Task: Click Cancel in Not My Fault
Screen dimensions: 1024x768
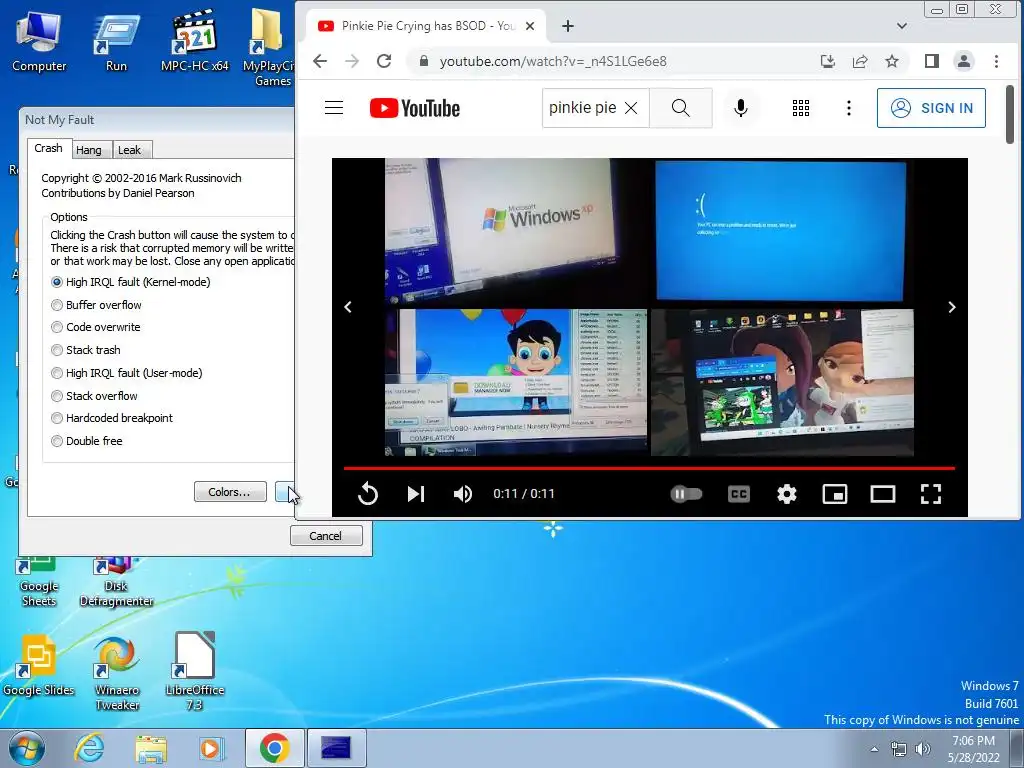Action: (326, 536)
